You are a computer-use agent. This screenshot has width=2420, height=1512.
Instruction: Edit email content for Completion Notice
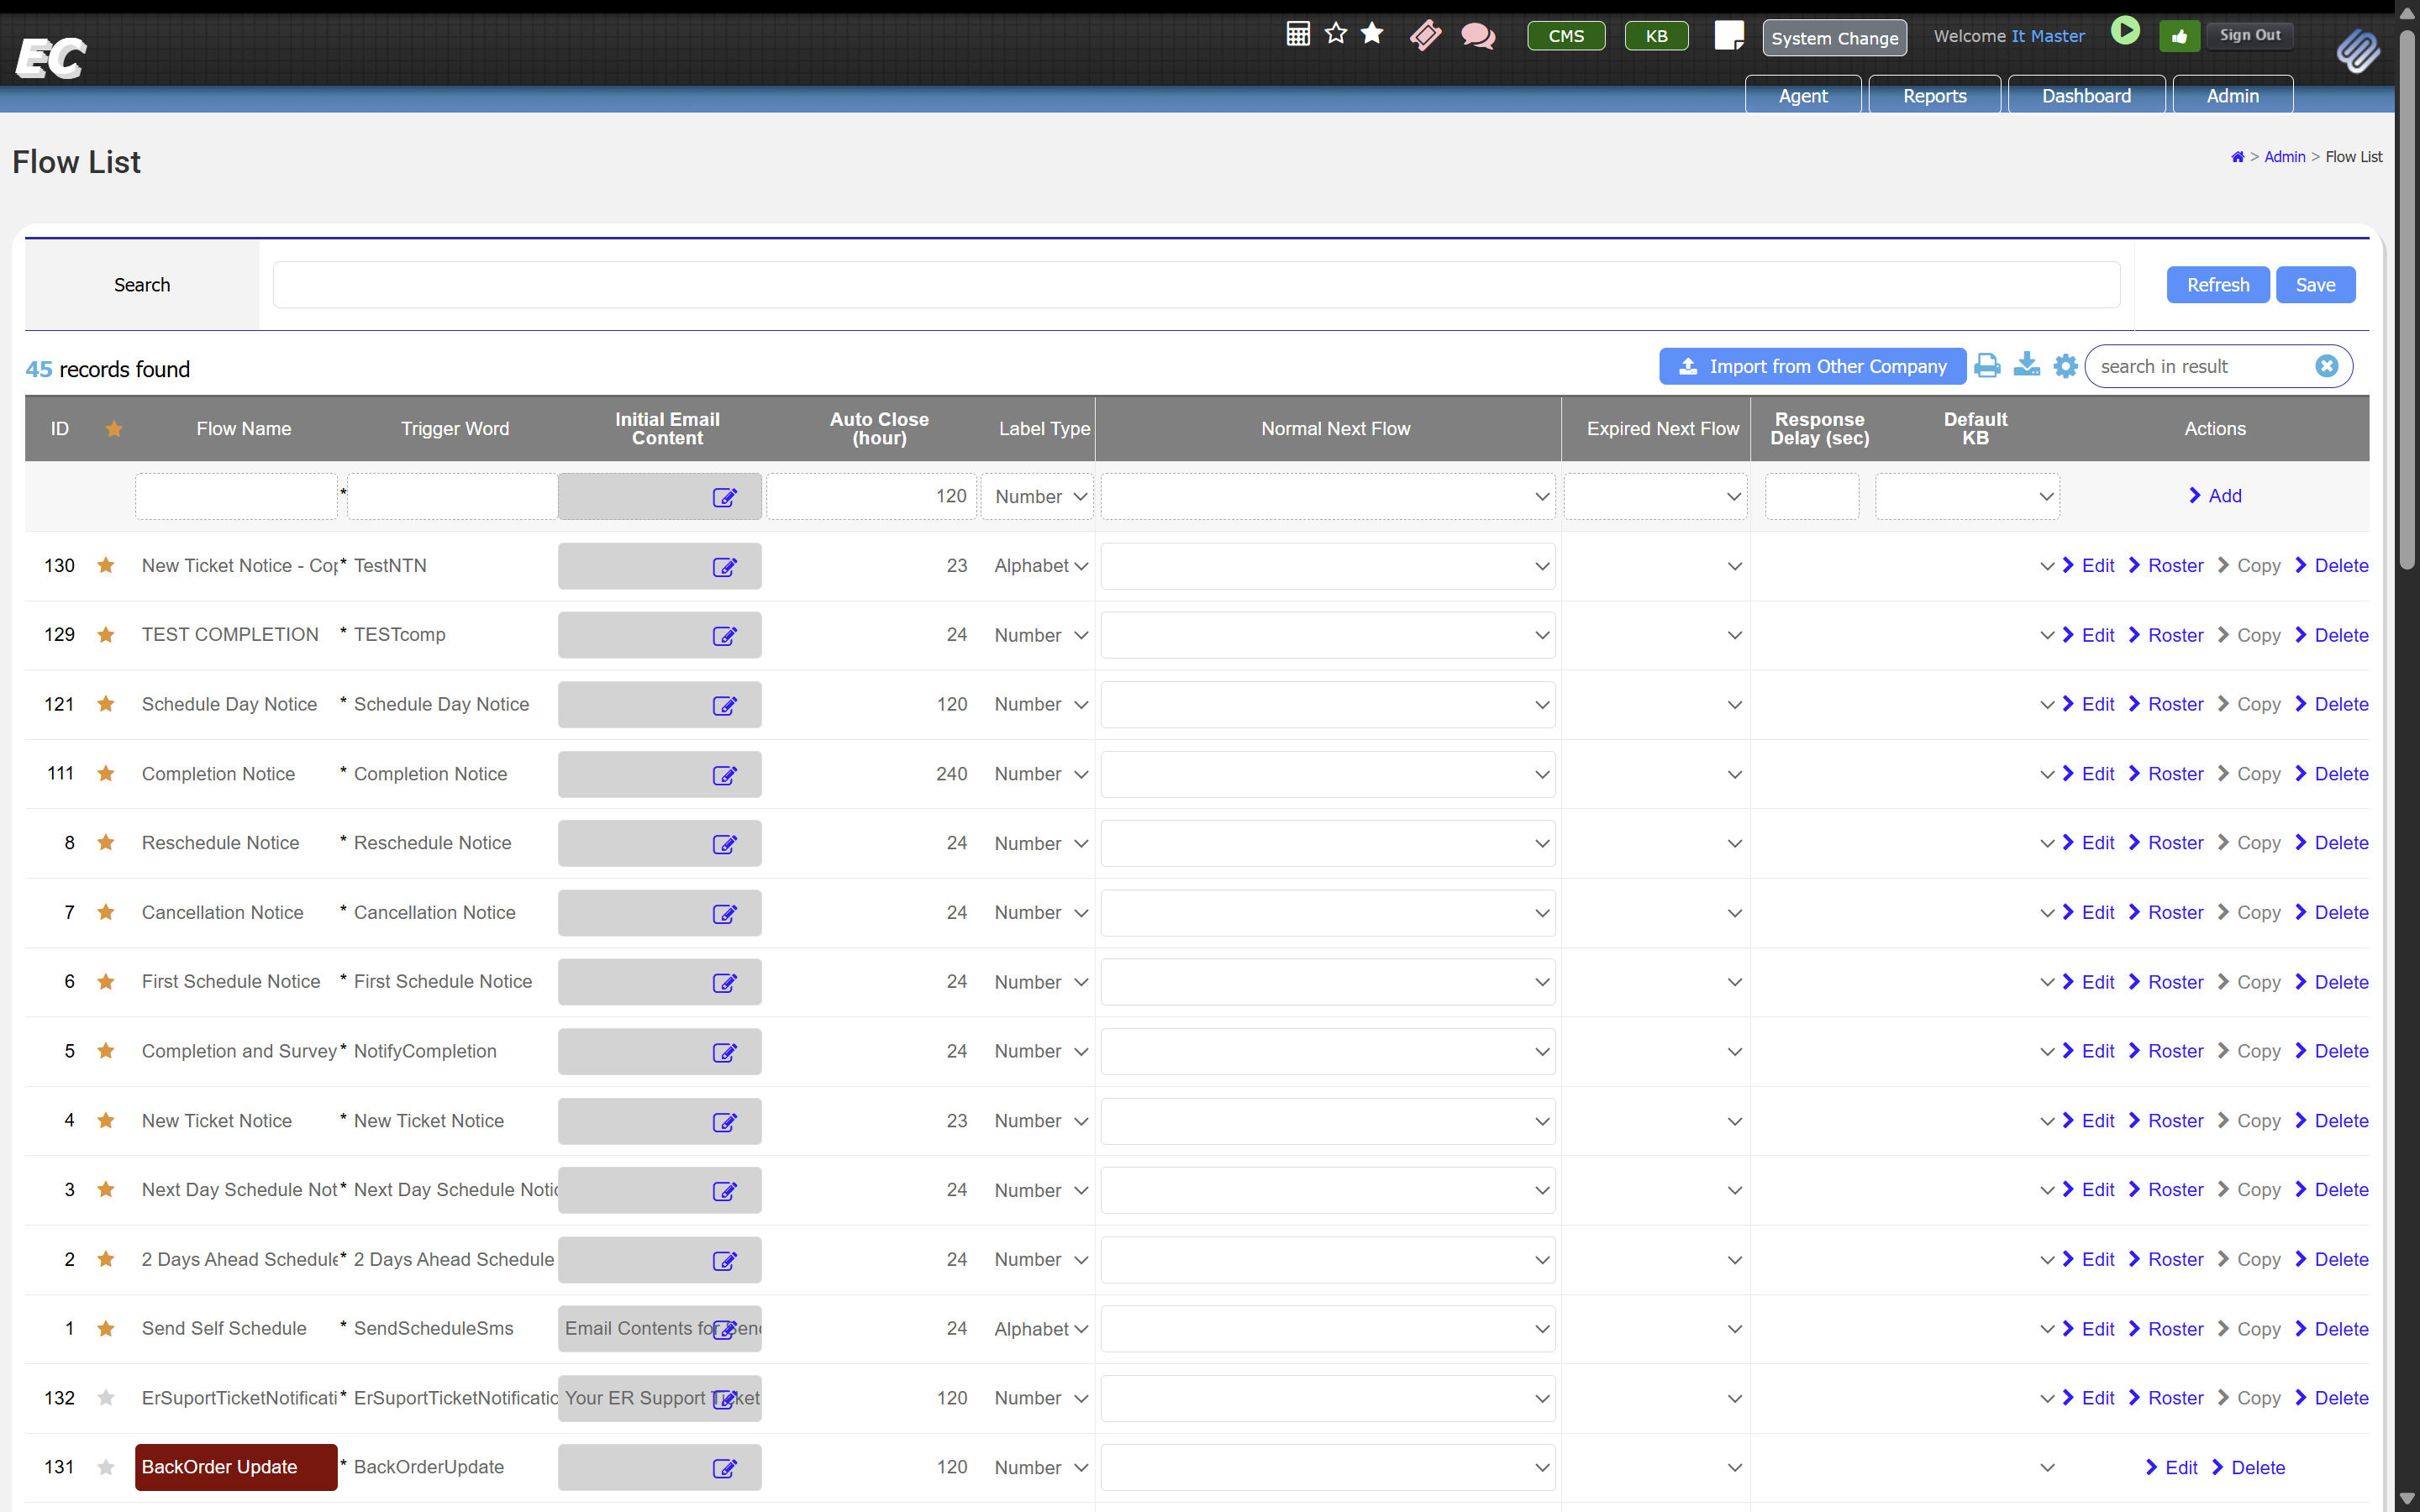coord(724,775)
